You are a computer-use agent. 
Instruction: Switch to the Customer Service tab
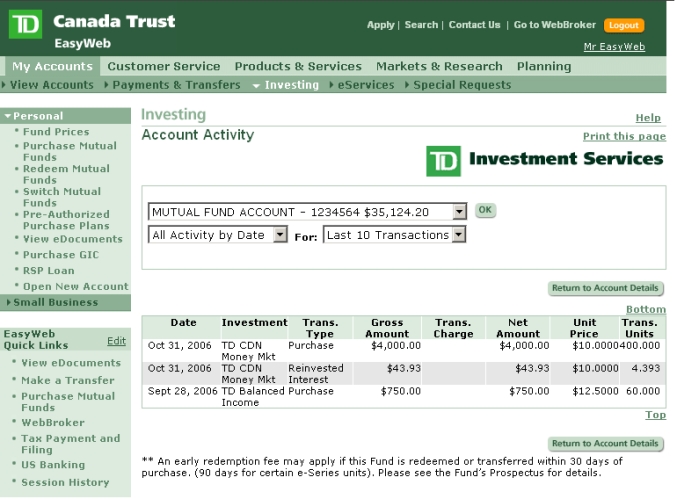[164, 66]
